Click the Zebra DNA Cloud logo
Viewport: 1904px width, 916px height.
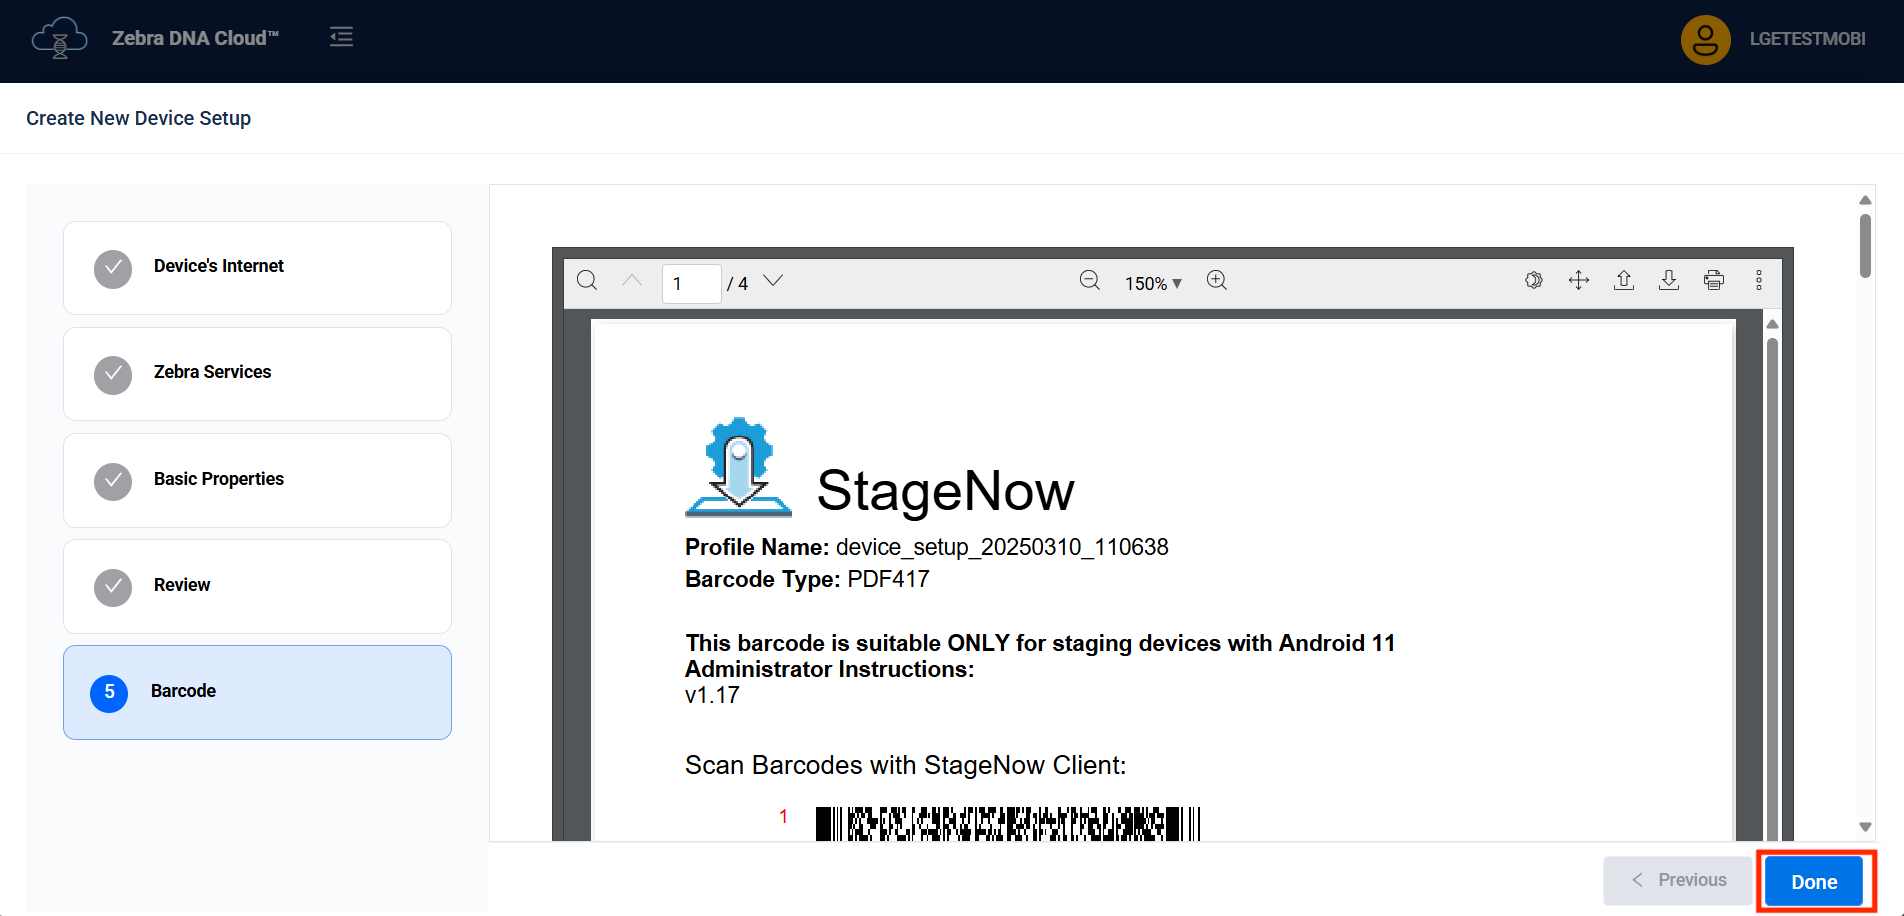[x=60, y=39]
